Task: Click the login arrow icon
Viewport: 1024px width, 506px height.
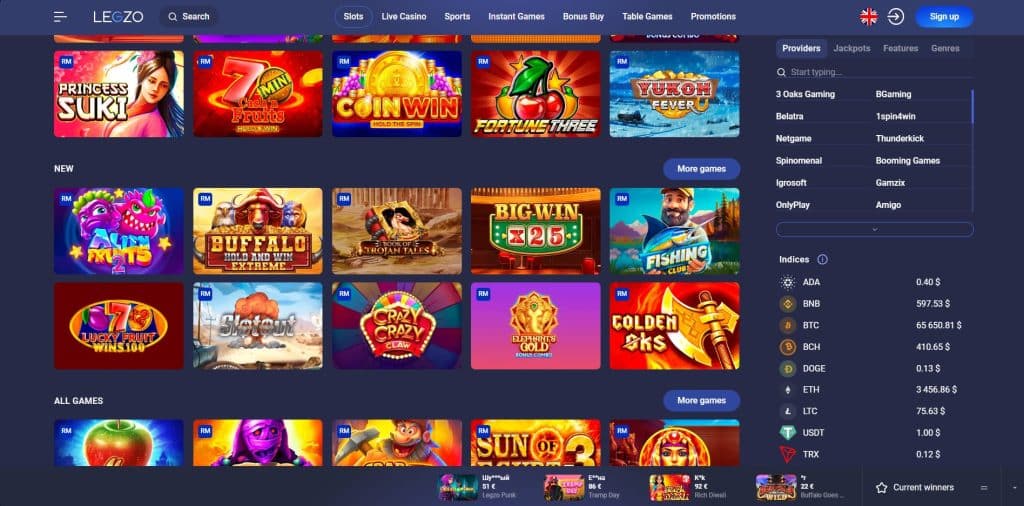Action: click(896, 17)
